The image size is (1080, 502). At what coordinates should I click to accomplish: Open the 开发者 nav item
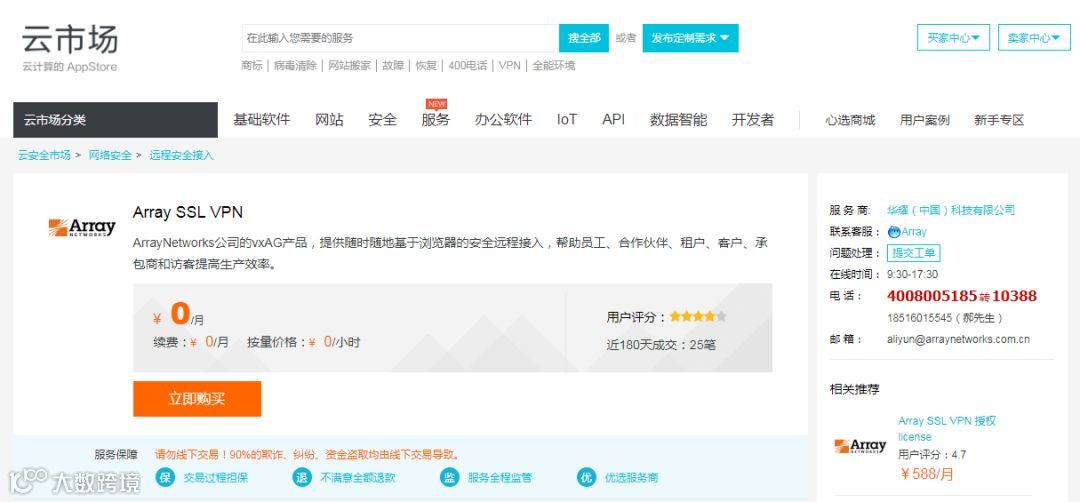pyautogui.click(x=753, y=120)
